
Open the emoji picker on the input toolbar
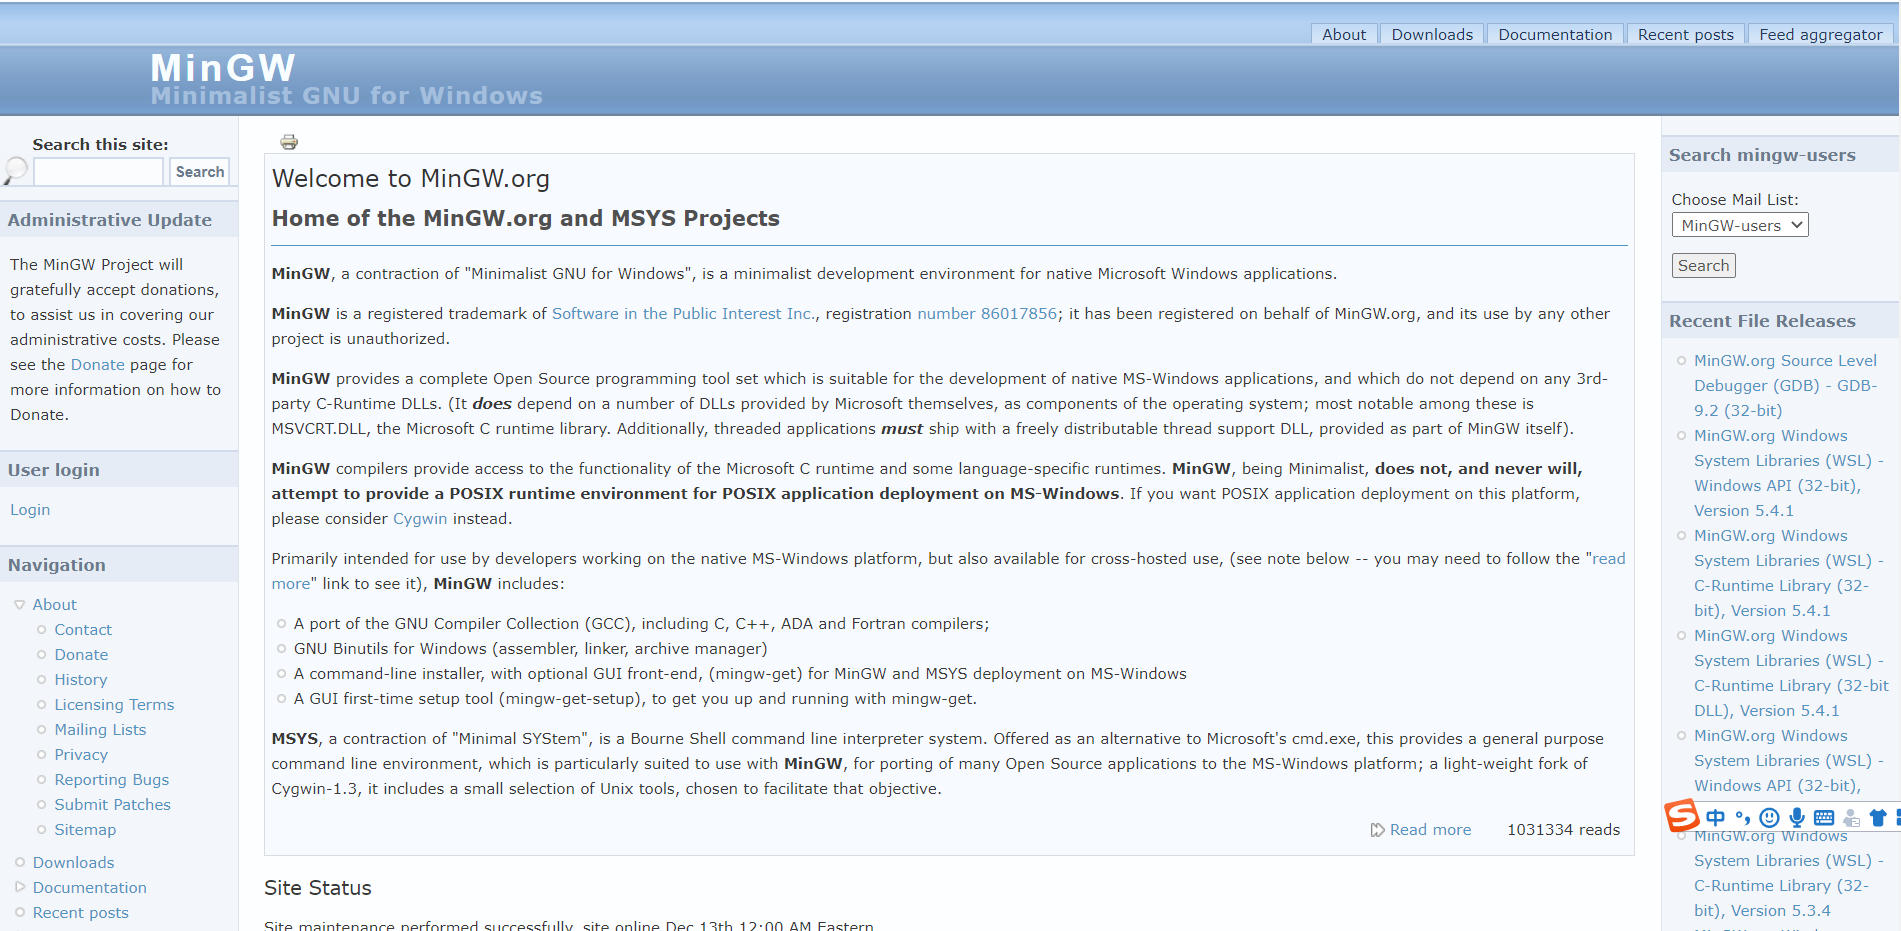click(1768, 817)
